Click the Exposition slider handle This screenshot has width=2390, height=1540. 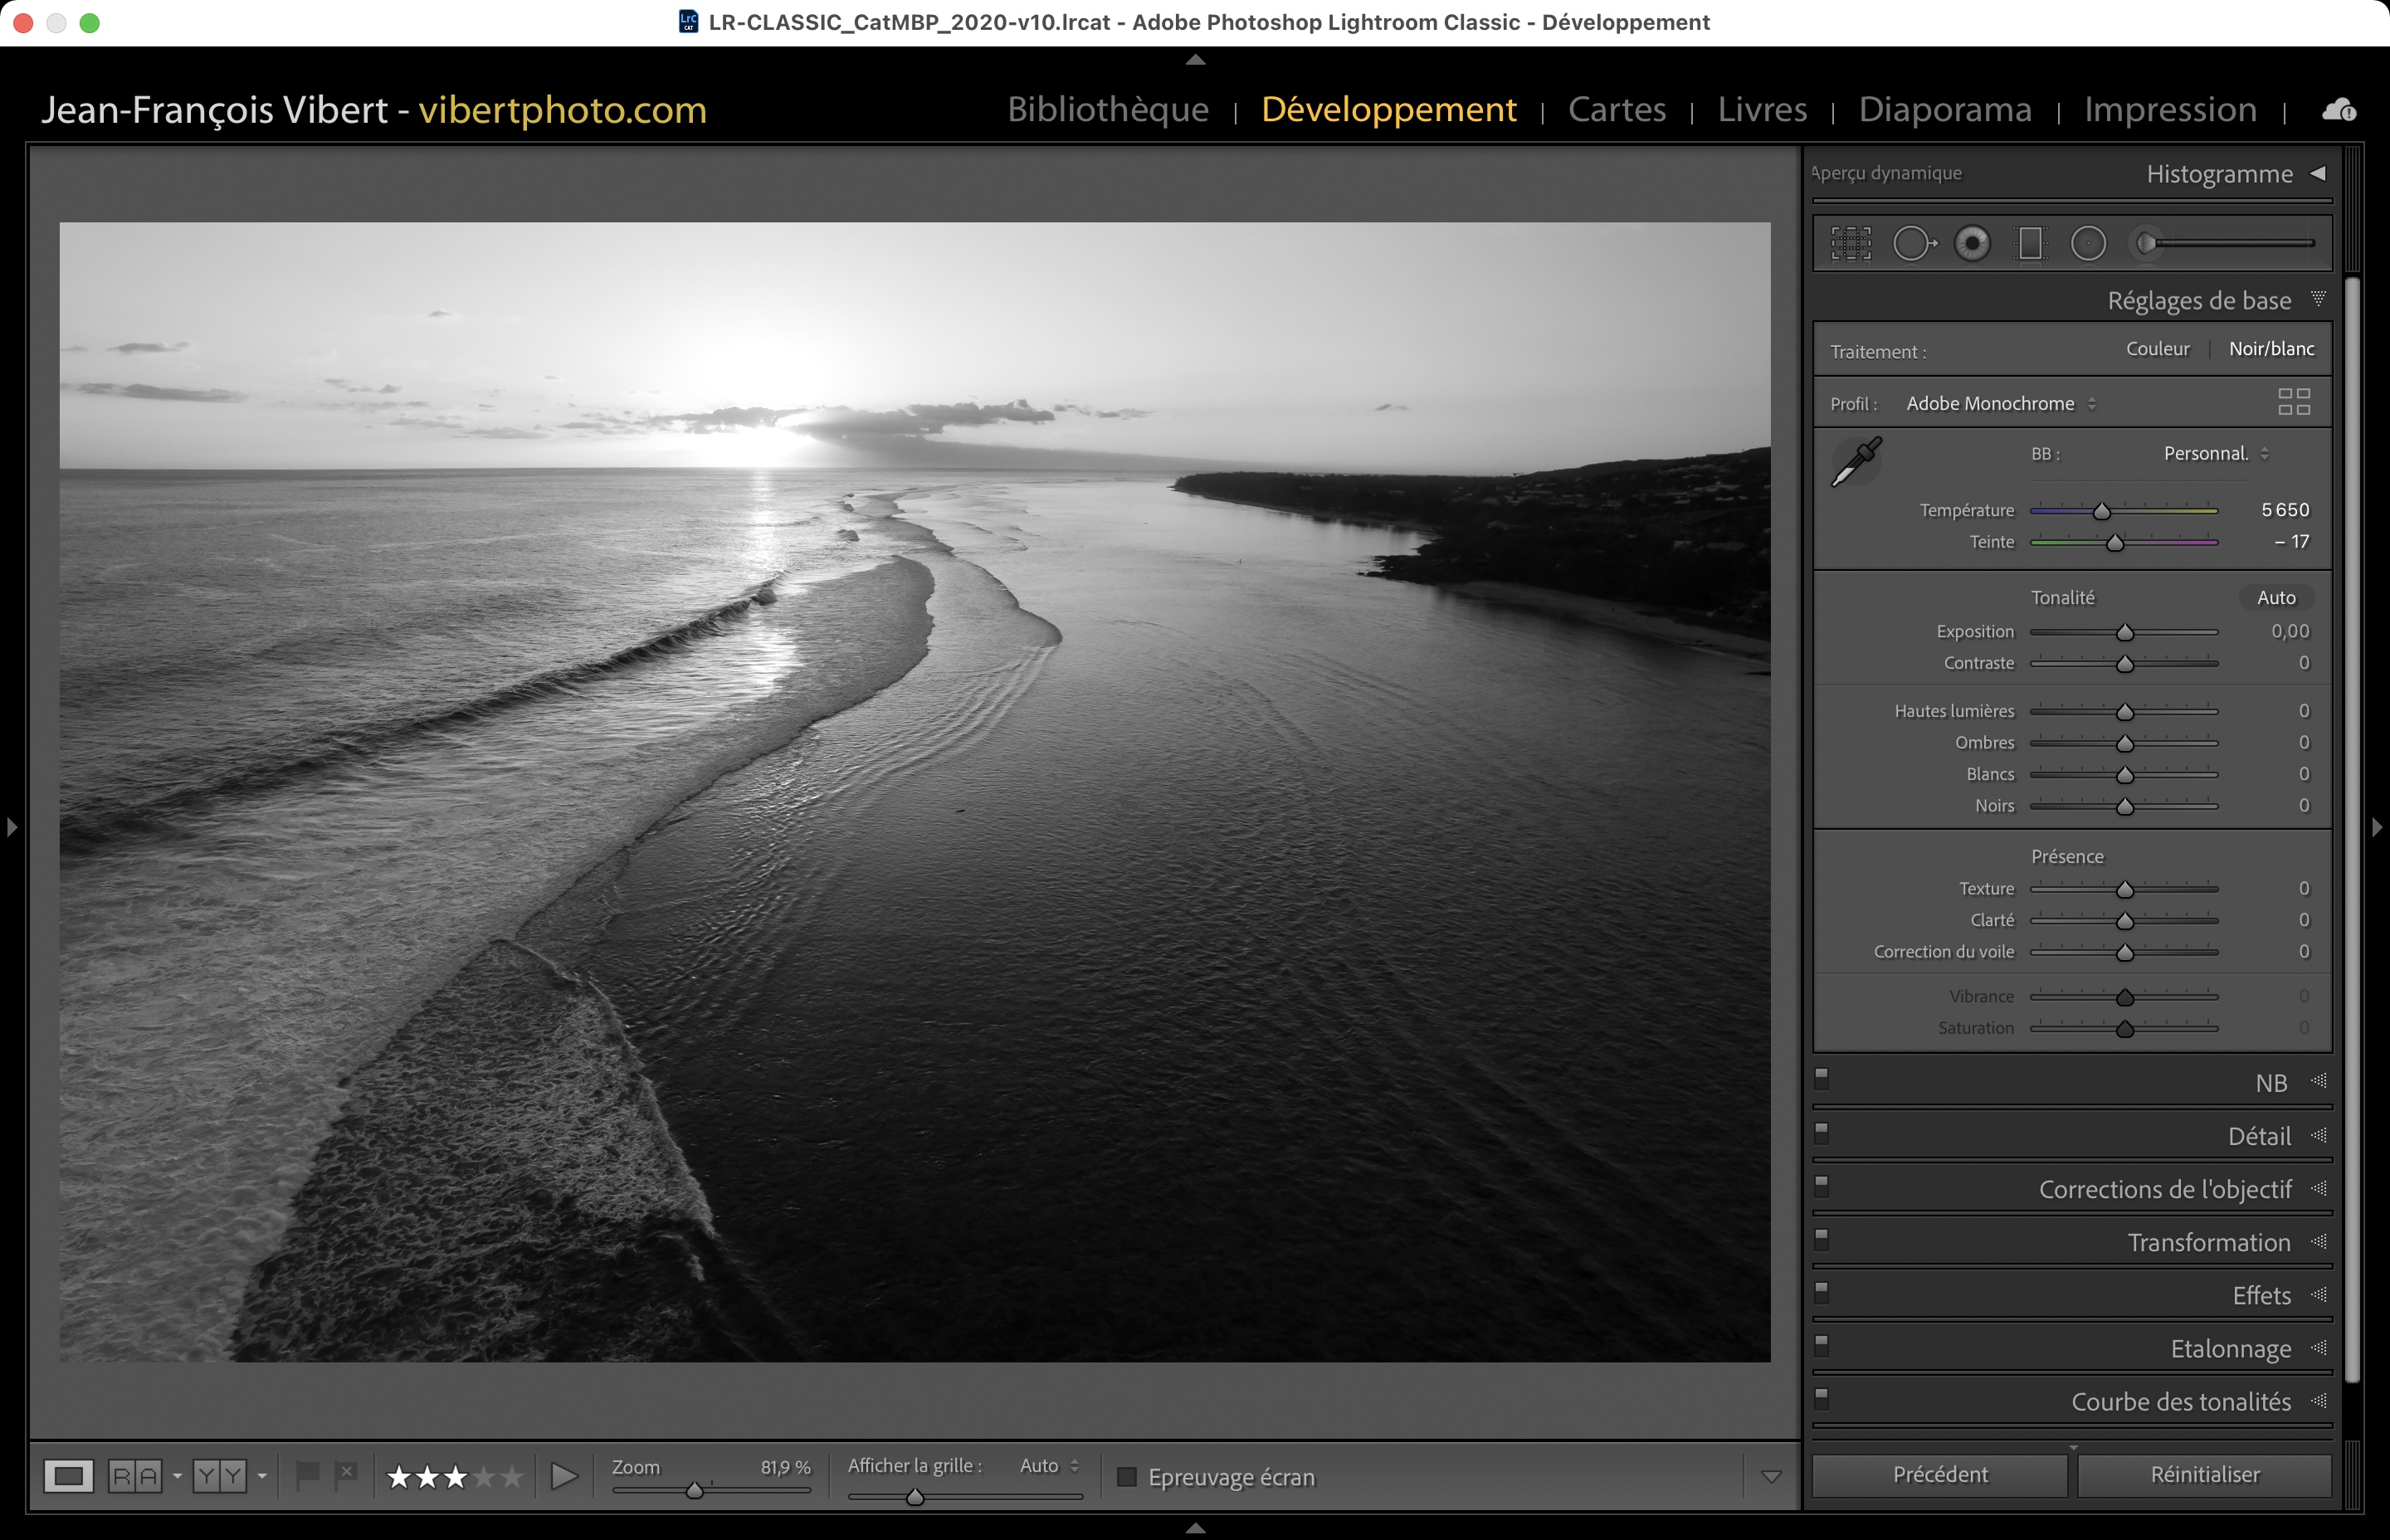click(2125, 633)
